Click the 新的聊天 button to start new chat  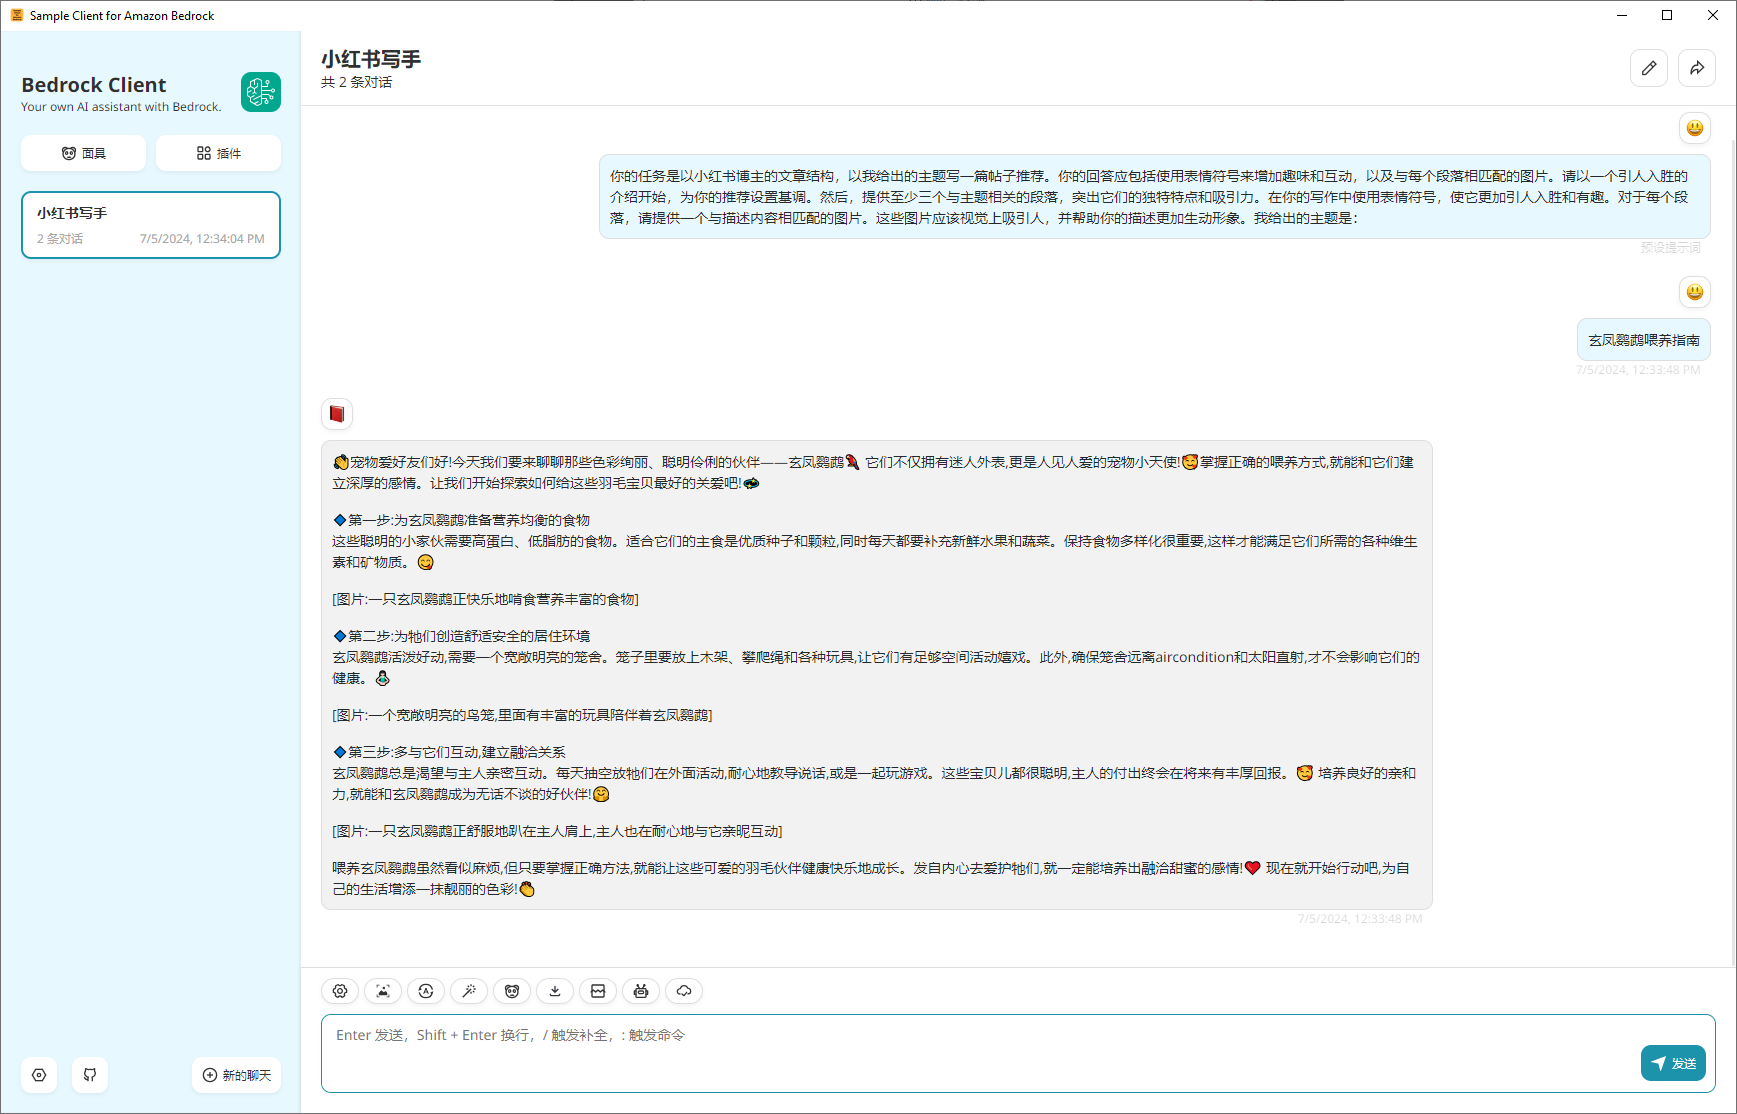236,1075
